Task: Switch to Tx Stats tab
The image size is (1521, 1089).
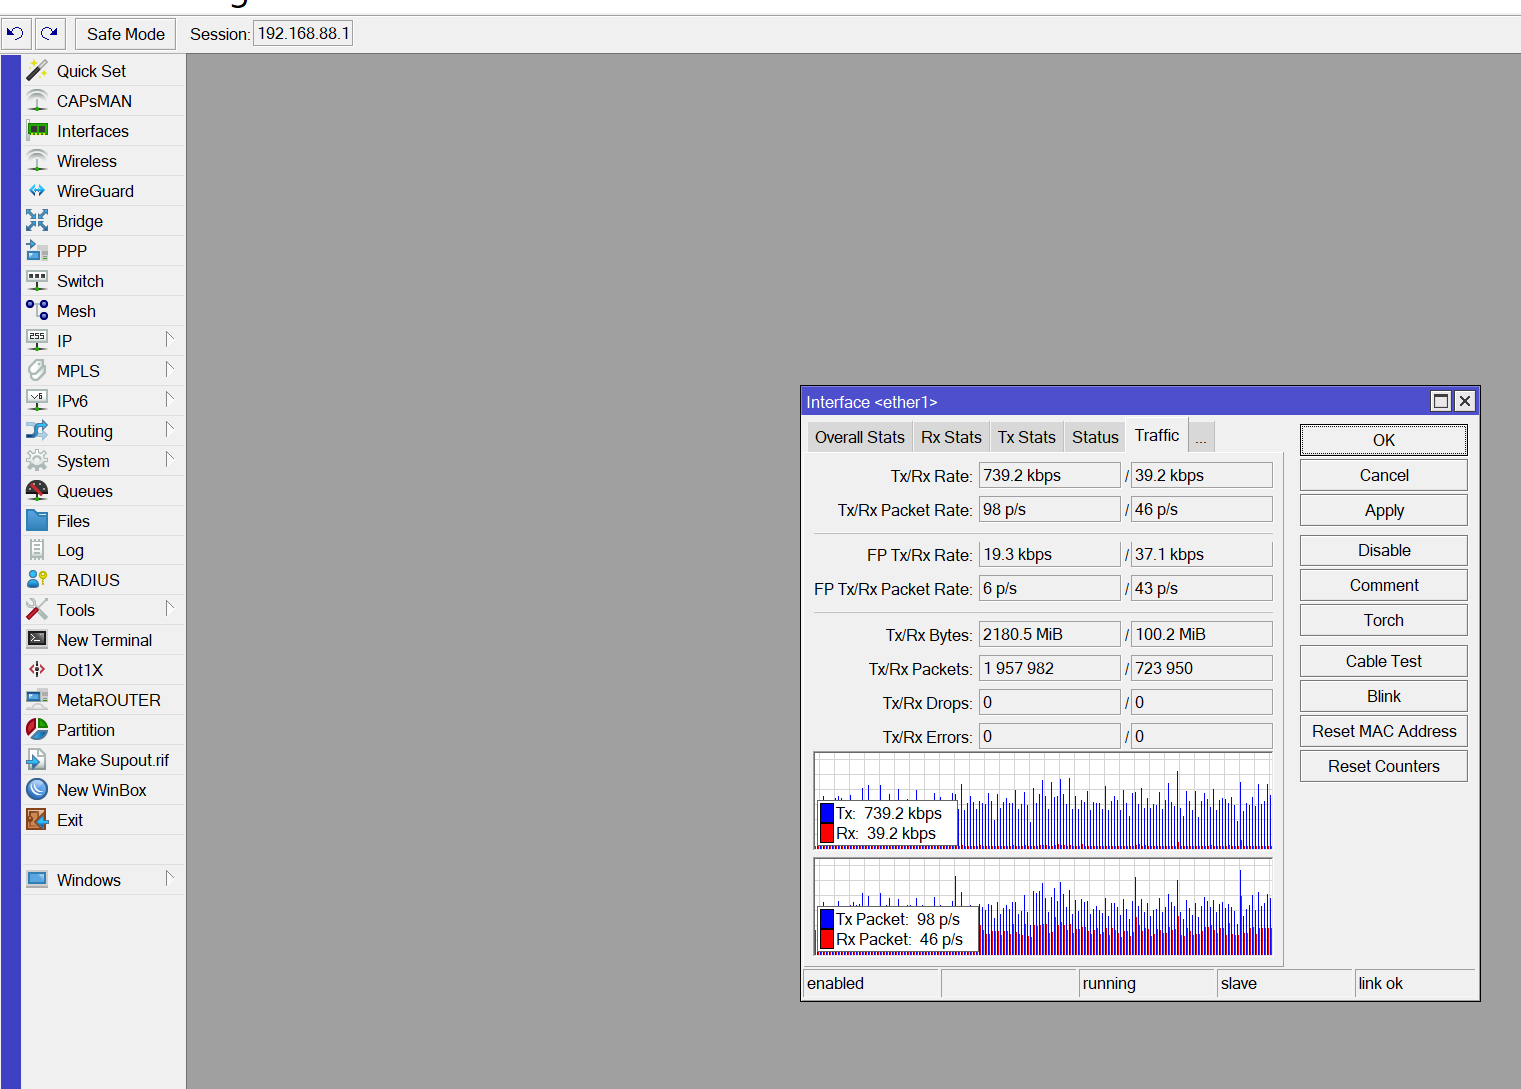Action: [x=1027, y=437]
